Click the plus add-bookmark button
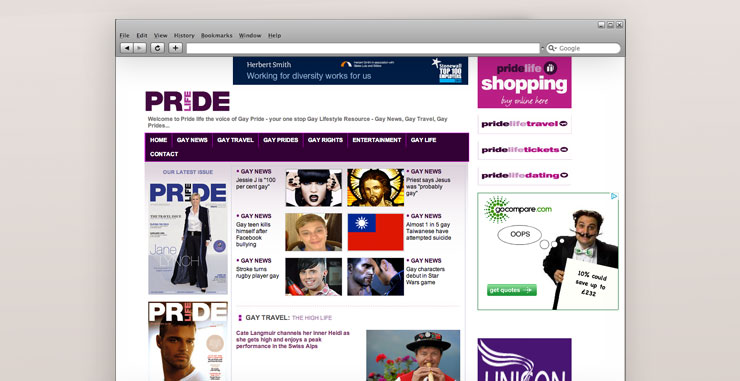This screenshot has height=381, width=740. pos(176,48)
